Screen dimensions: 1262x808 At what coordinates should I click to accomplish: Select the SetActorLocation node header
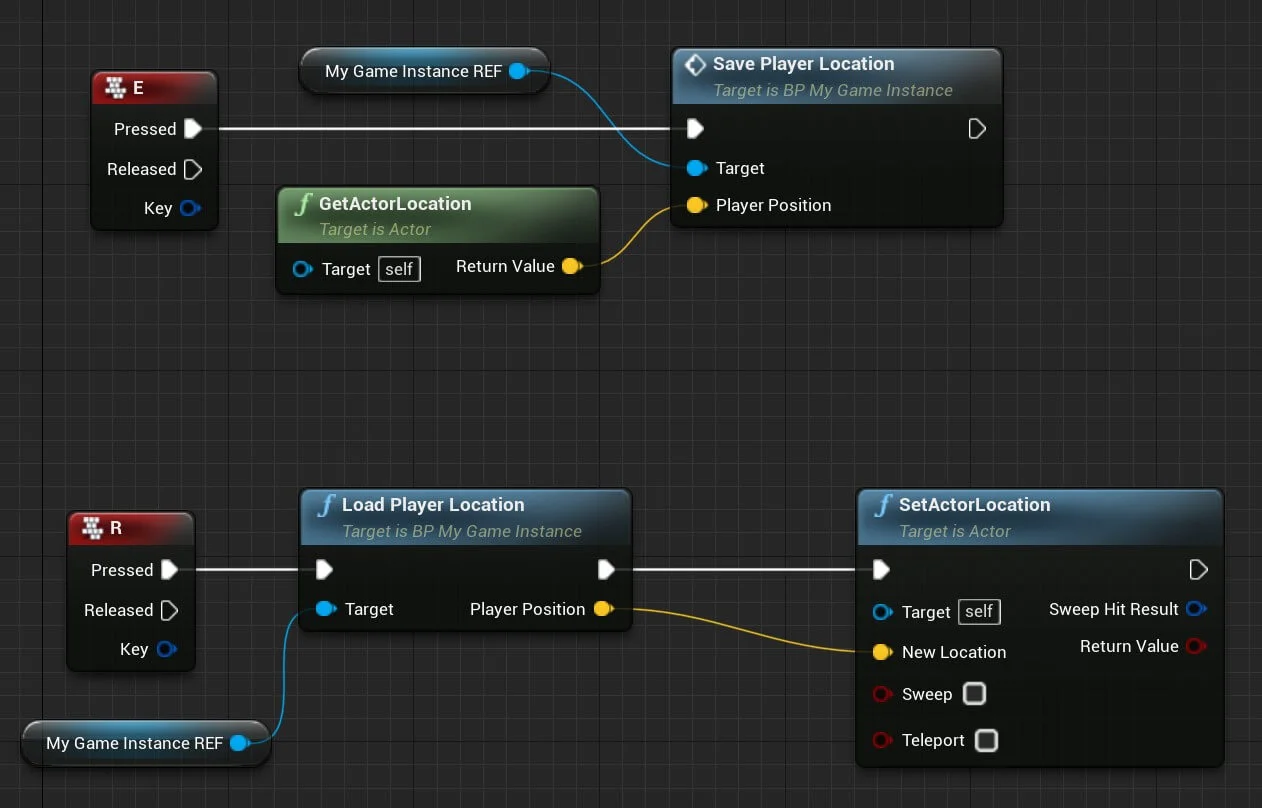click(1040, 517)
